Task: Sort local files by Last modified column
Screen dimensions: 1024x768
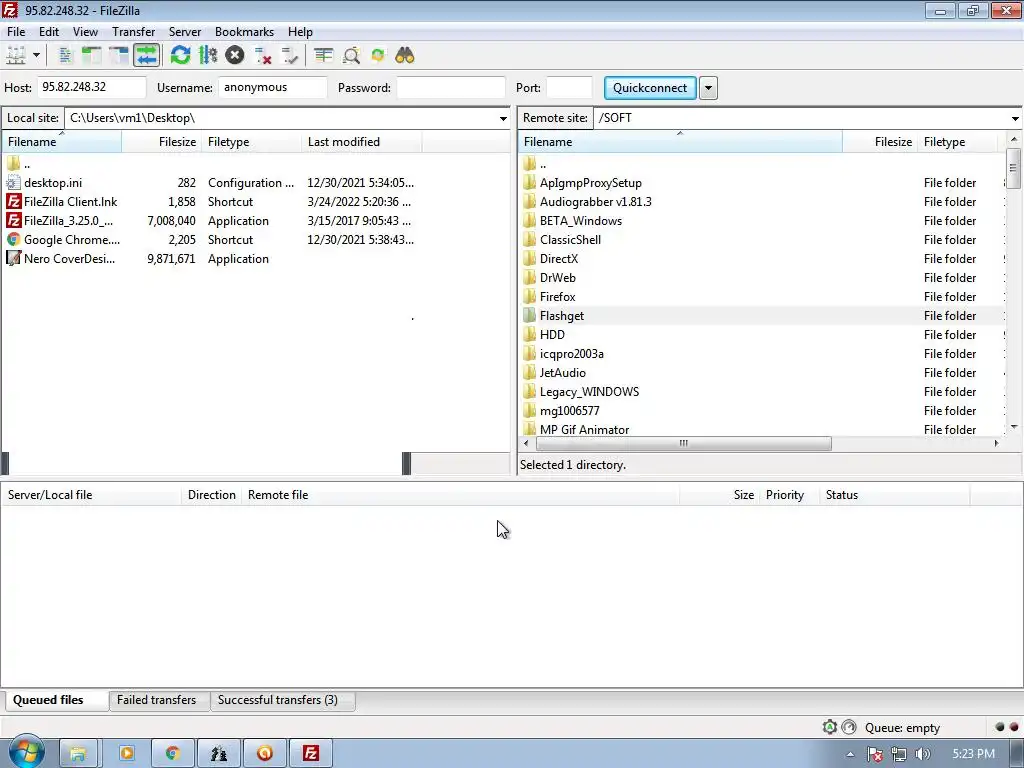Action: pos(362,142)
